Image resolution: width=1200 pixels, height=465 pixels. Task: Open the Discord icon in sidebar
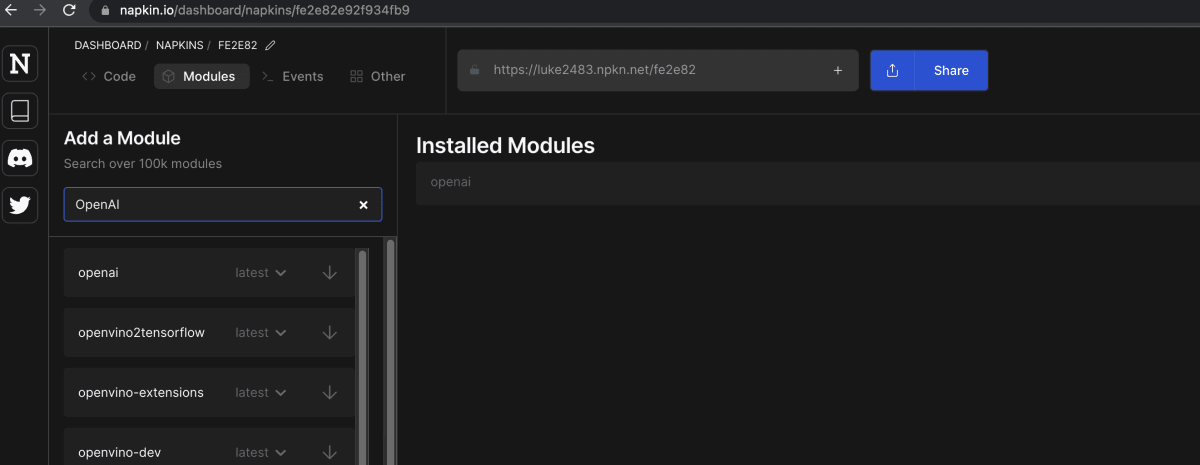pyautogui.click(x=20, y=157)
